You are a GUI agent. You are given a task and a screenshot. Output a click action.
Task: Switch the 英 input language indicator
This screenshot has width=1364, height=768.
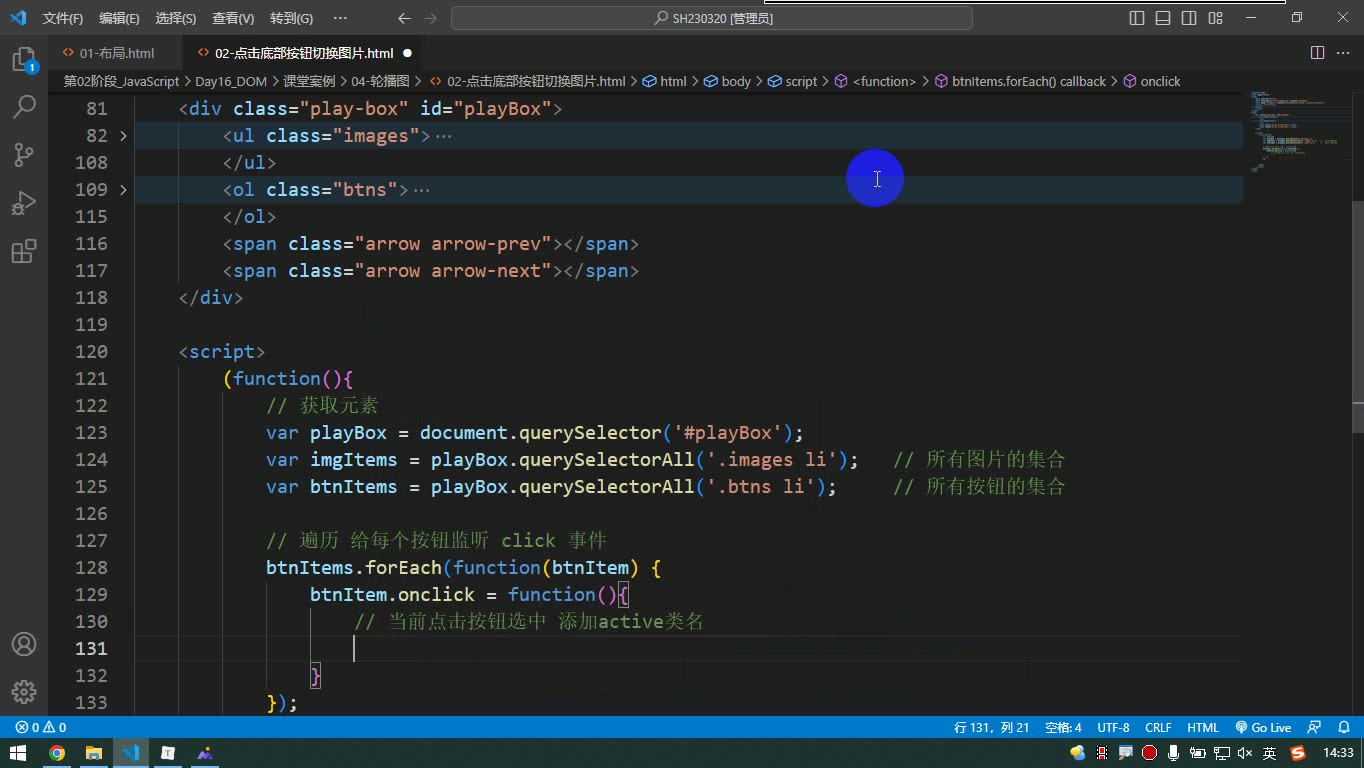point(1269,753)
